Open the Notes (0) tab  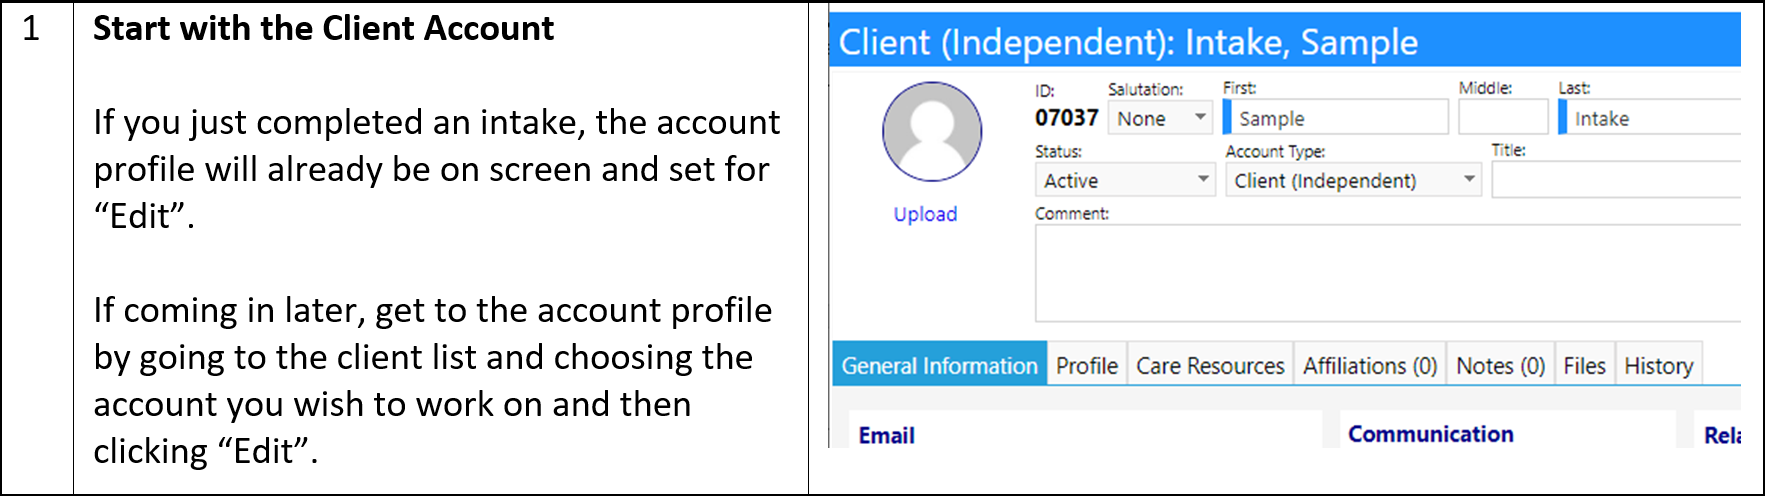tap(1501, 365)
